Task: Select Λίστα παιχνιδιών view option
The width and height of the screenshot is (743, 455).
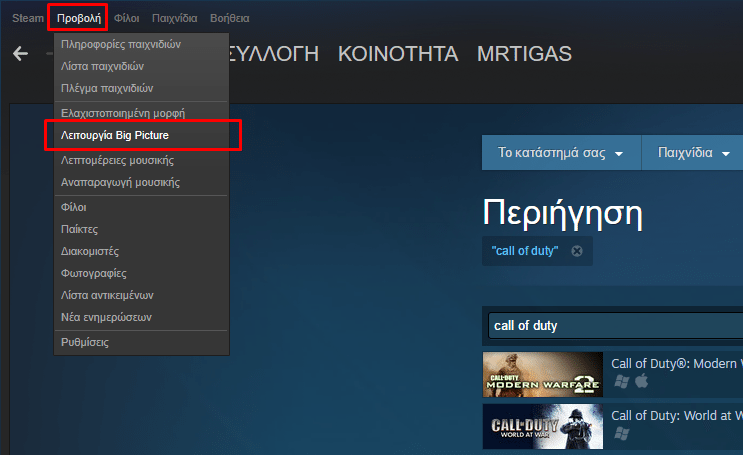Action: click(141, 66)
